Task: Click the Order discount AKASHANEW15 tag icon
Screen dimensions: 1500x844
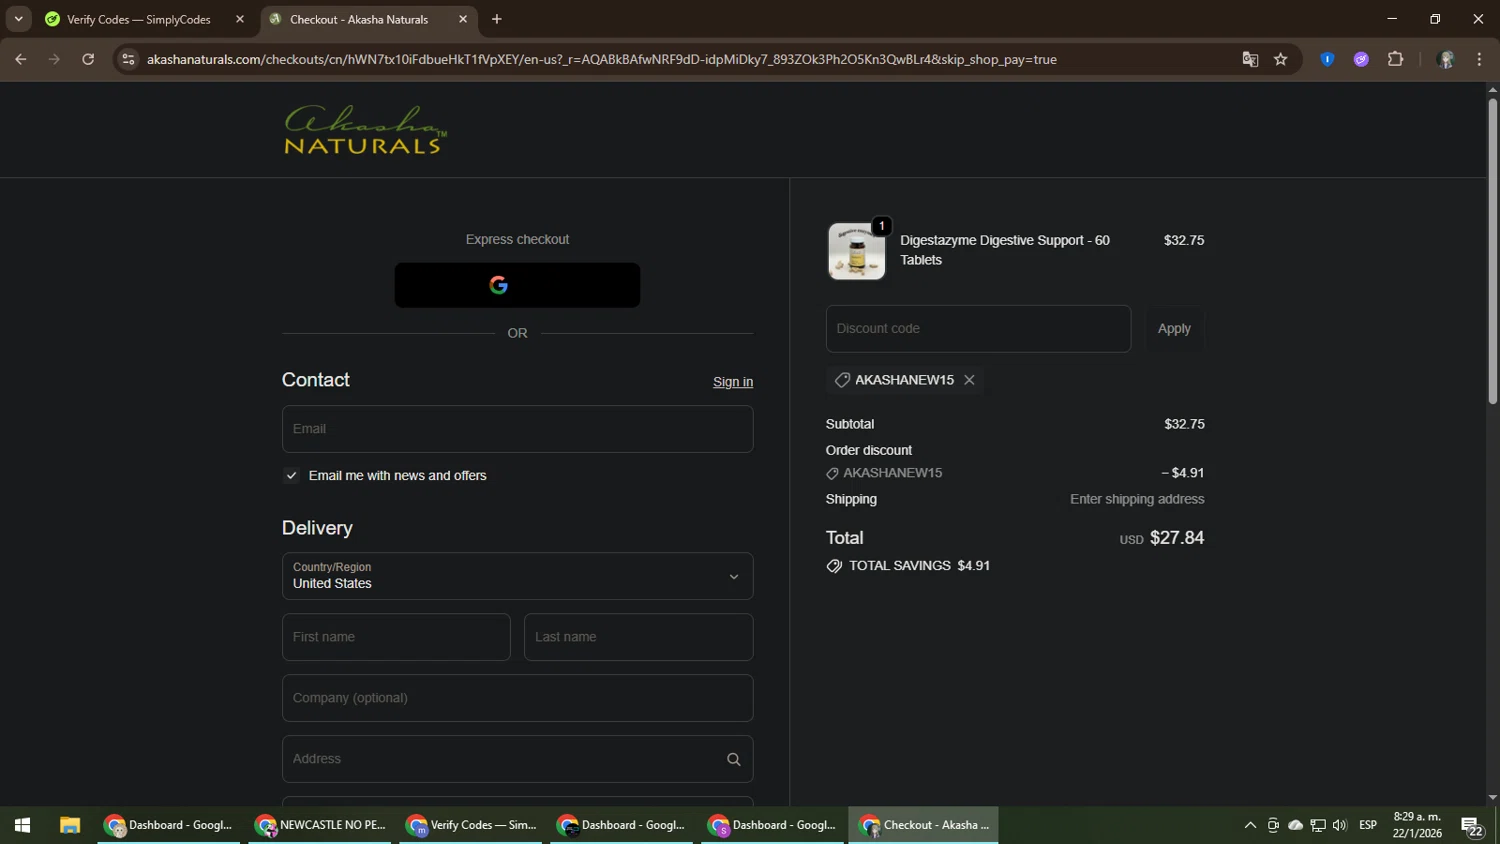Action: click(832, 474)
